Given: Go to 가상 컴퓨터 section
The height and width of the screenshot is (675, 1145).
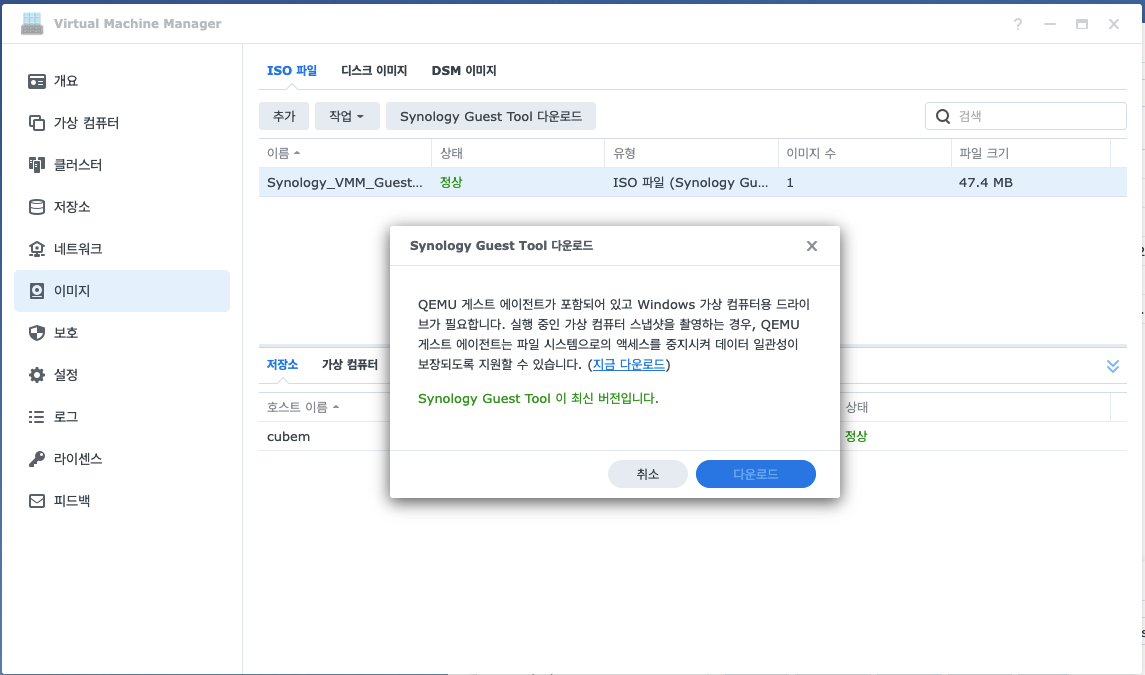Looking at the screenshot, I should (x=121, y=123).
